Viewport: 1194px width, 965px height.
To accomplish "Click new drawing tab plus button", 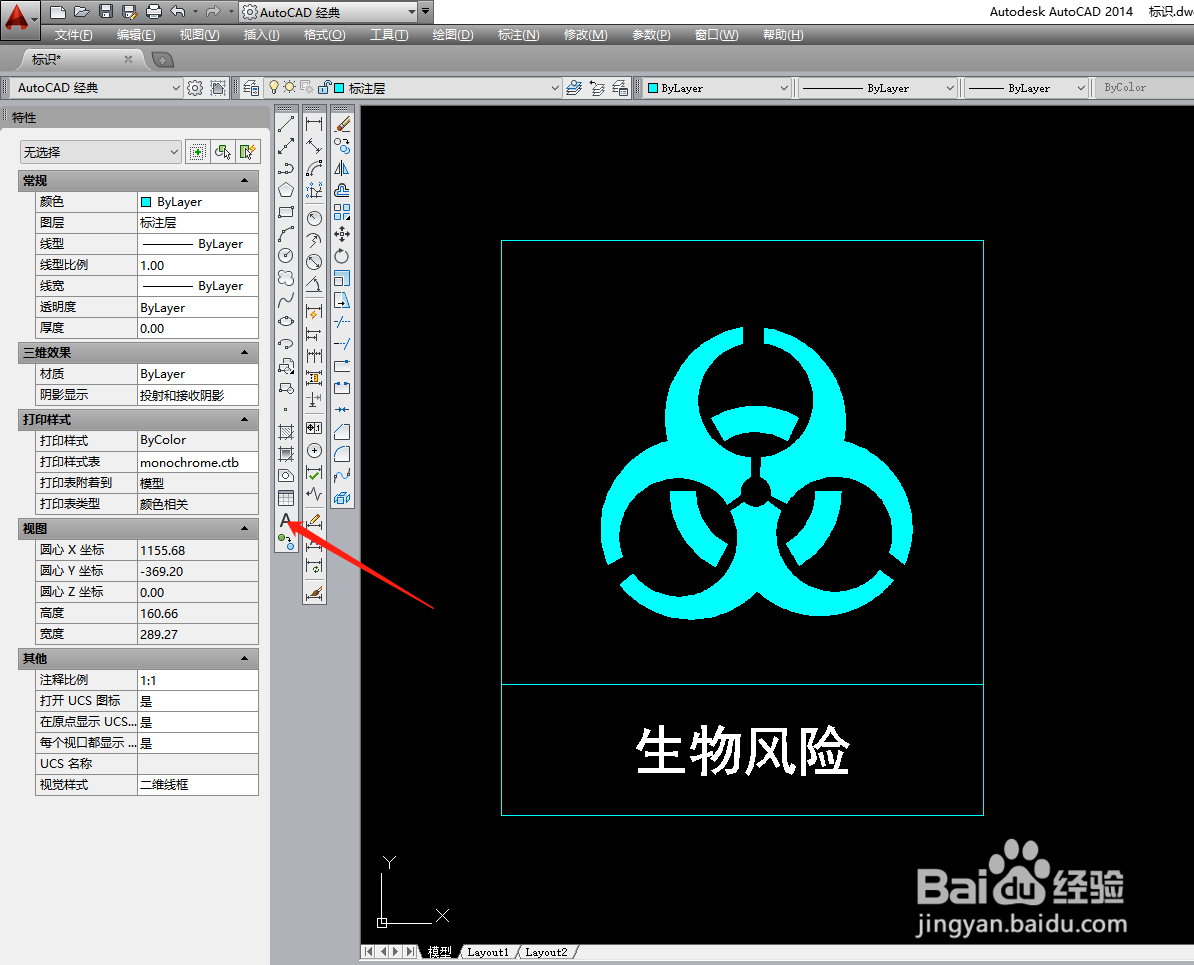I will click(x=162, y=59).
